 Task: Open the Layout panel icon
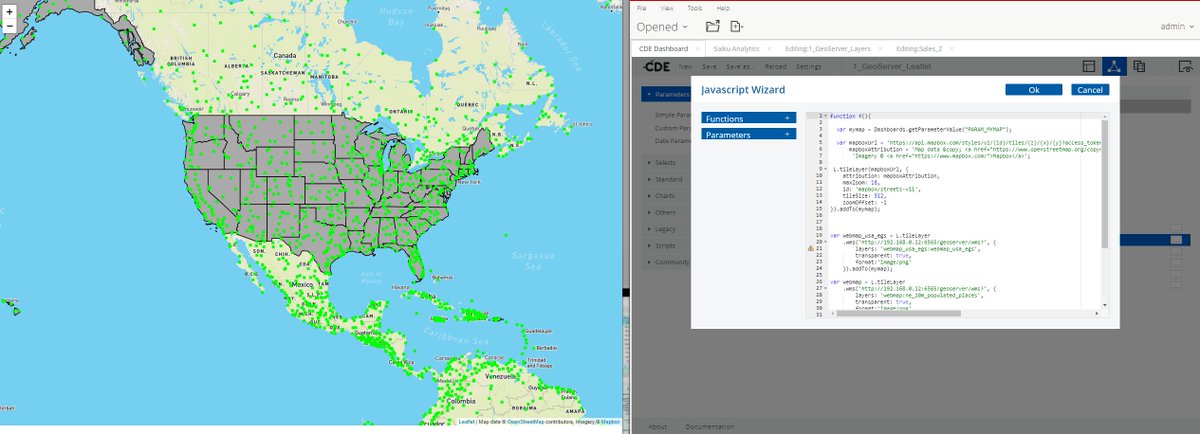pos(1089,66)
